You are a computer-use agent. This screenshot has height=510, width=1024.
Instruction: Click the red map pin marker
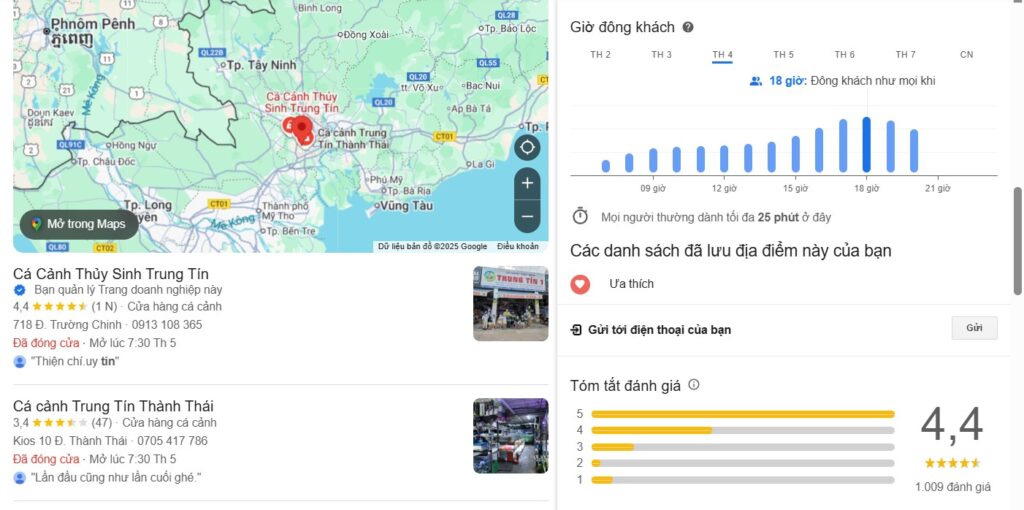point(302,130)
